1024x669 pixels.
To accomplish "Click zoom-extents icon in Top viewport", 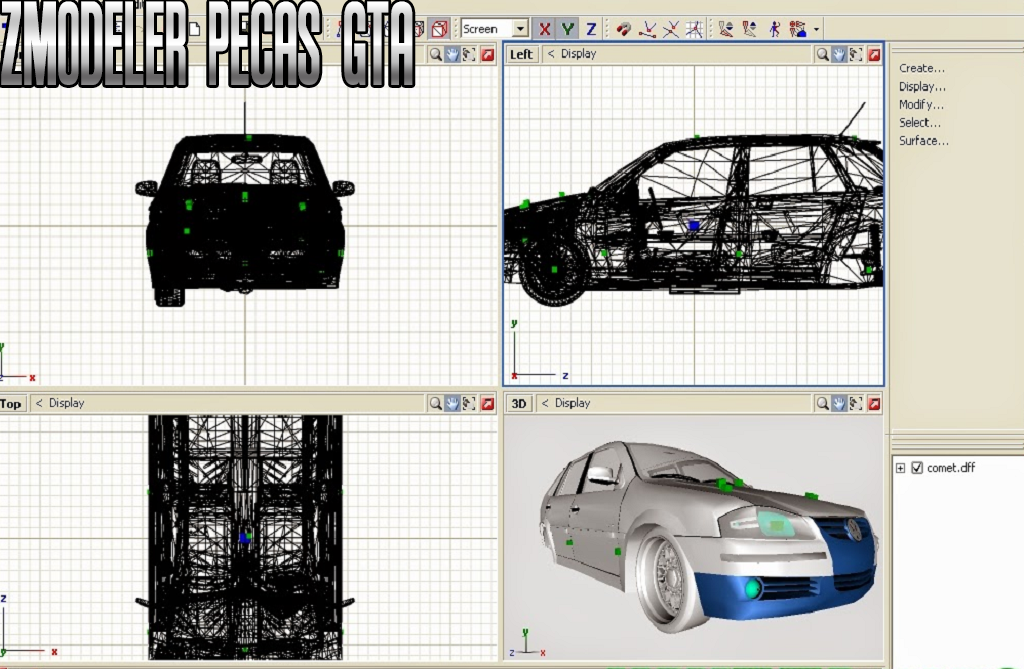I will click(469, 404).
